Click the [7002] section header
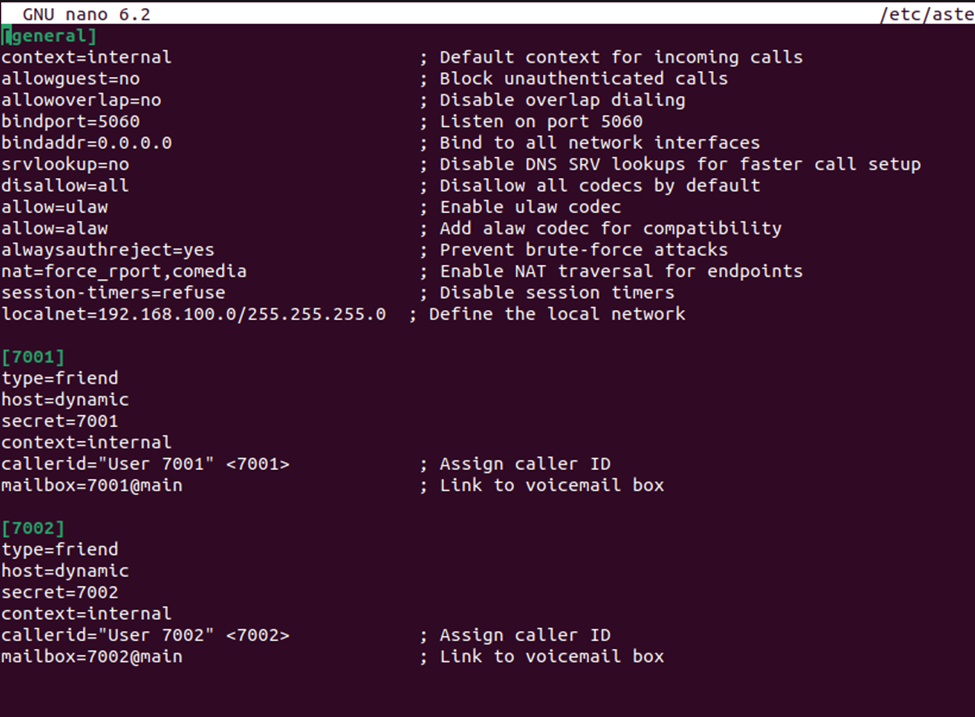Image resolution: width=975 pixels, height=717 pixels. (x=33, y=528)
